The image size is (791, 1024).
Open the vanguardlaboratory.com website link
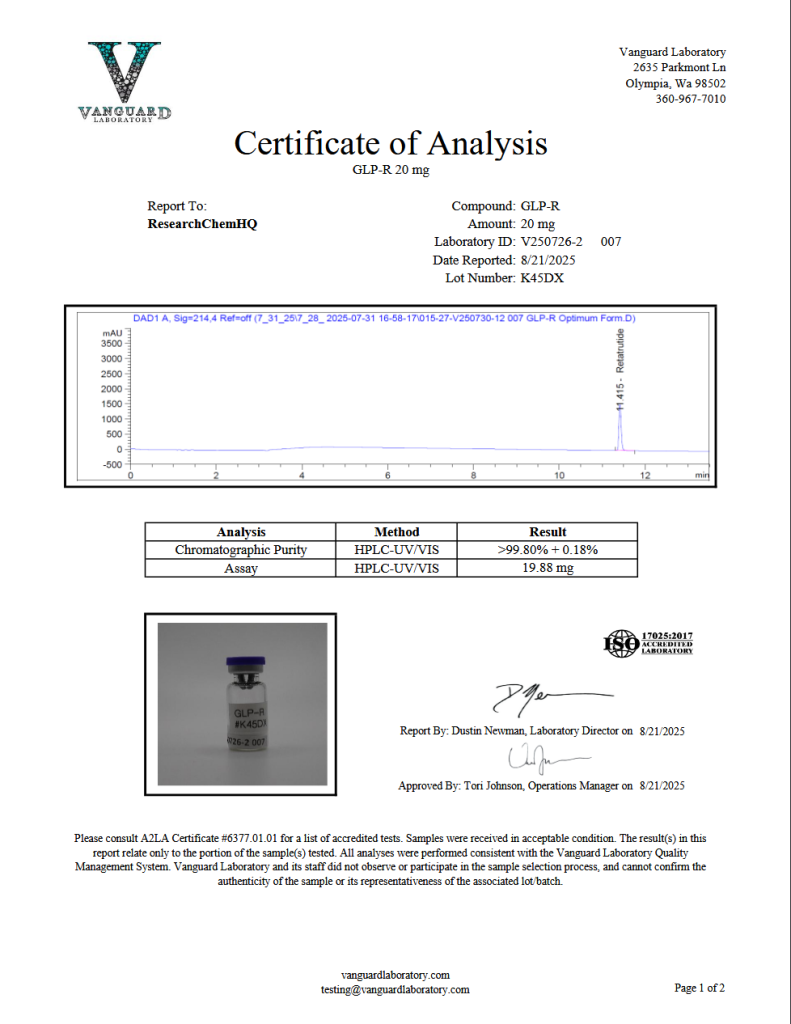[x=395, y=974]
